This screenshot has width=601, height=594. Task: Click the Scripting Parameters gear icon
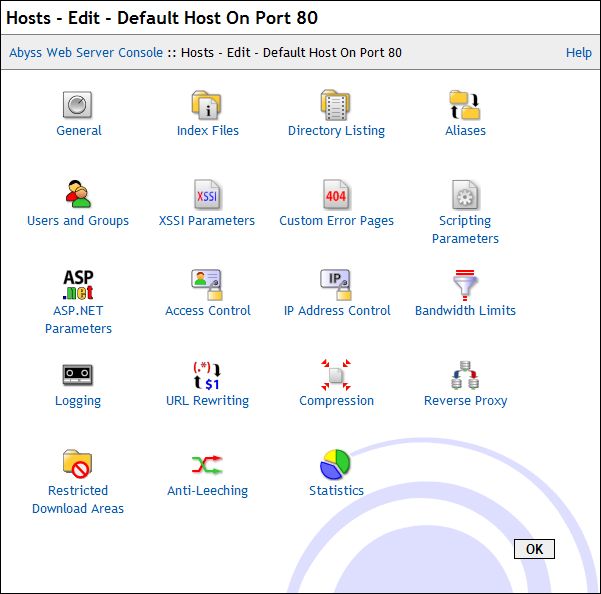[x=465, y=194]
